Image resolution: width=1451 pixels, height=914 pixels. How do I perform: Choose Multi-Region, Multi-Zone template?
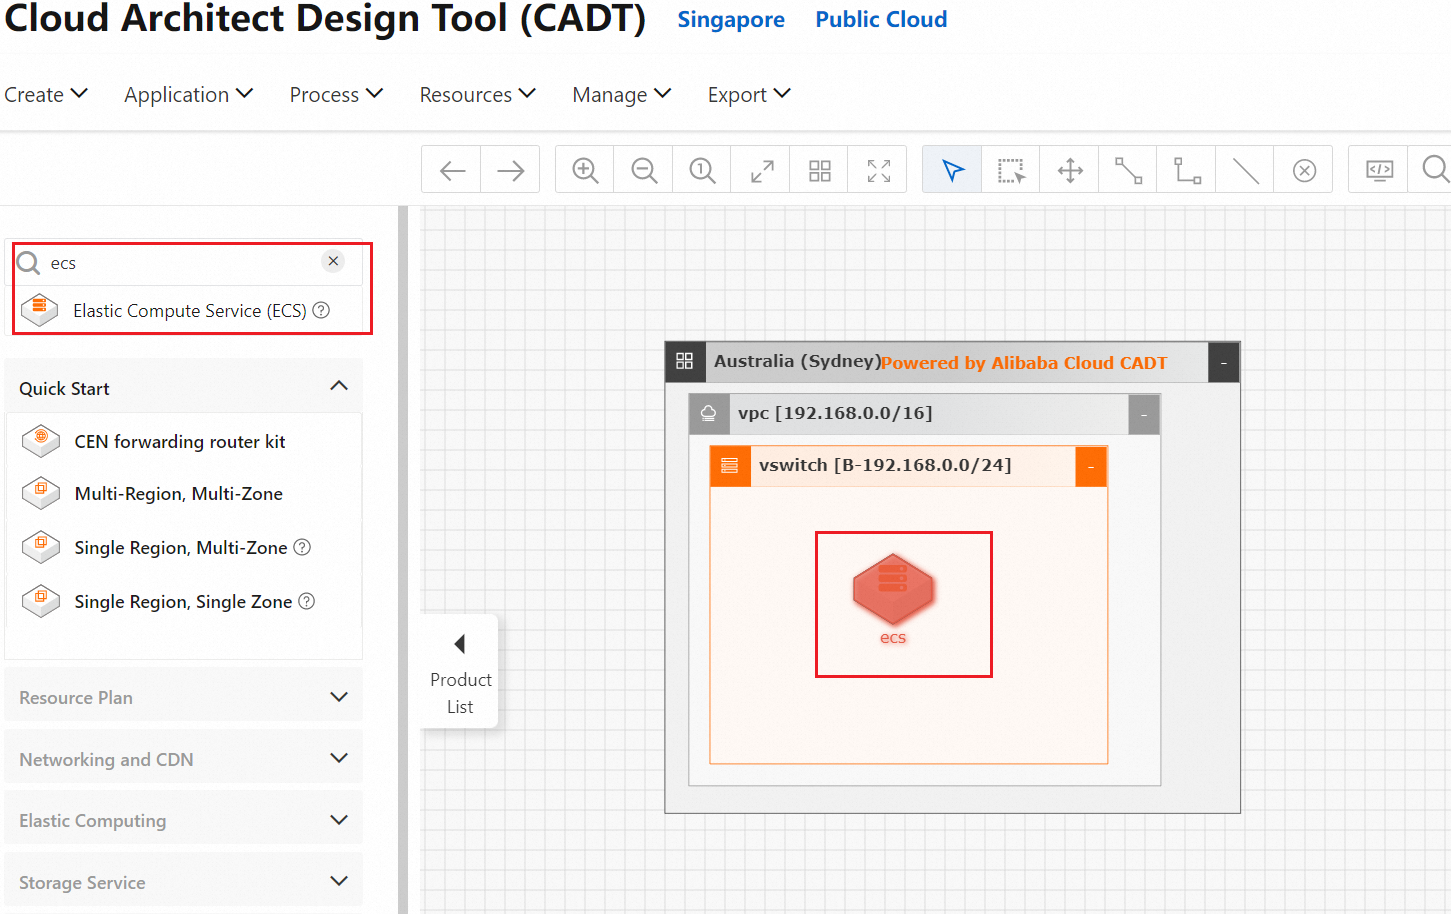coord(179,494)
